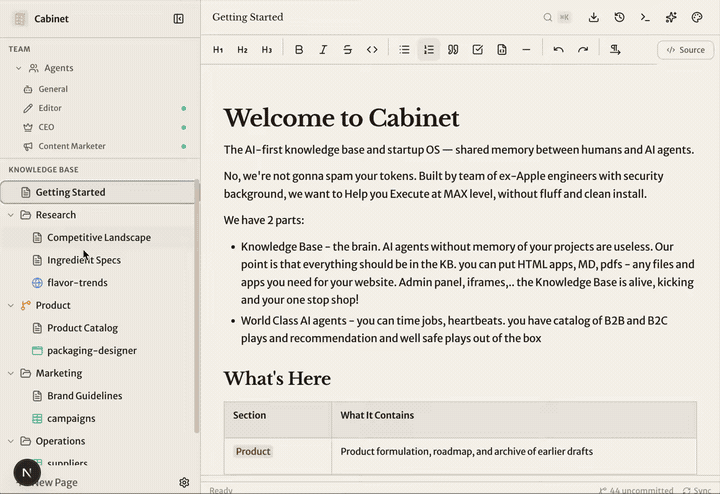The width and height of the screenshot is (720, 494).
Task: Apply strikethrough formatting
Action: 347,50
